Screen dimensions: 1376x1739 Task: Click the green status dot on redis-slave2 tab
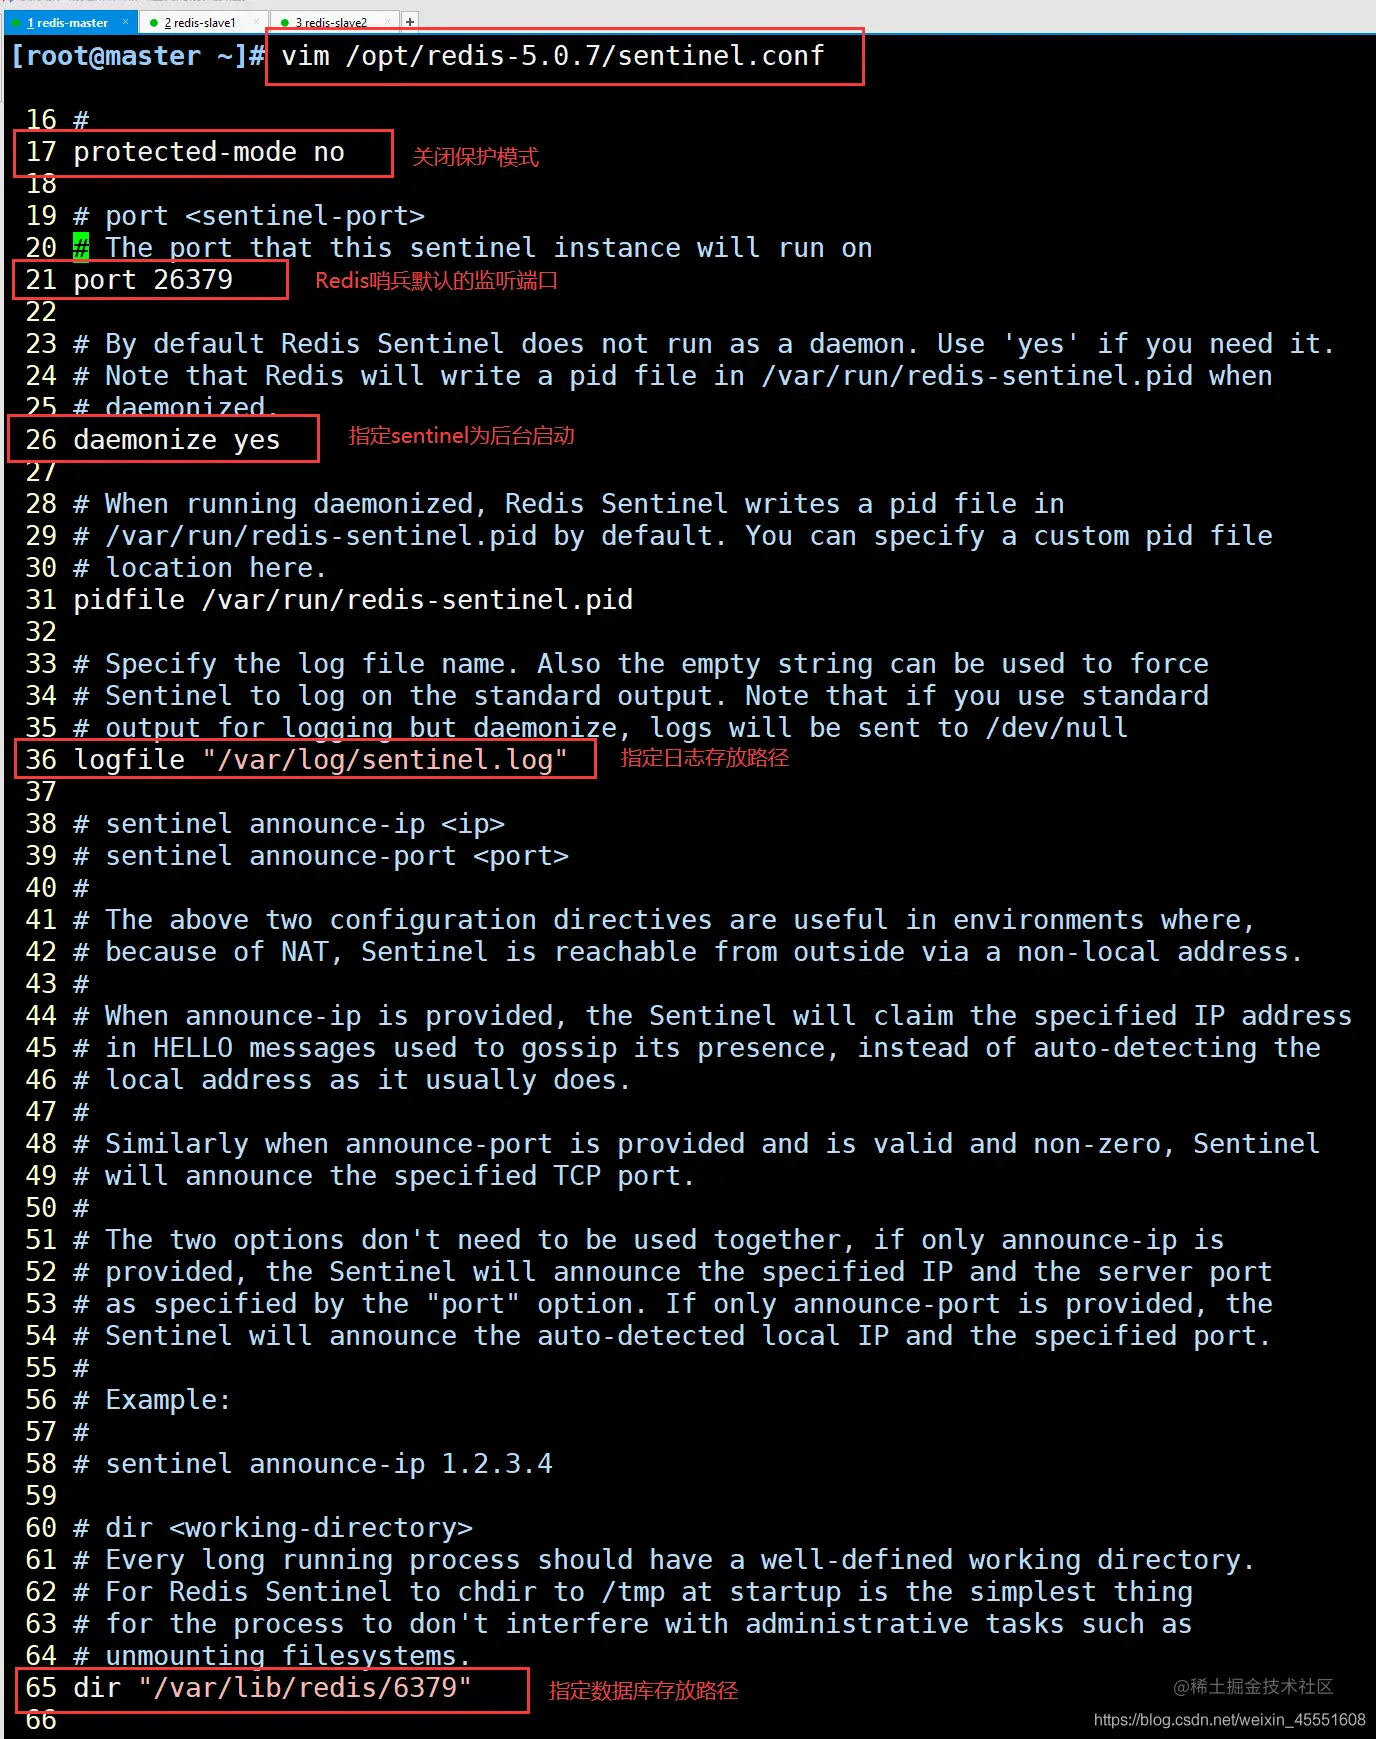point(284,23)
